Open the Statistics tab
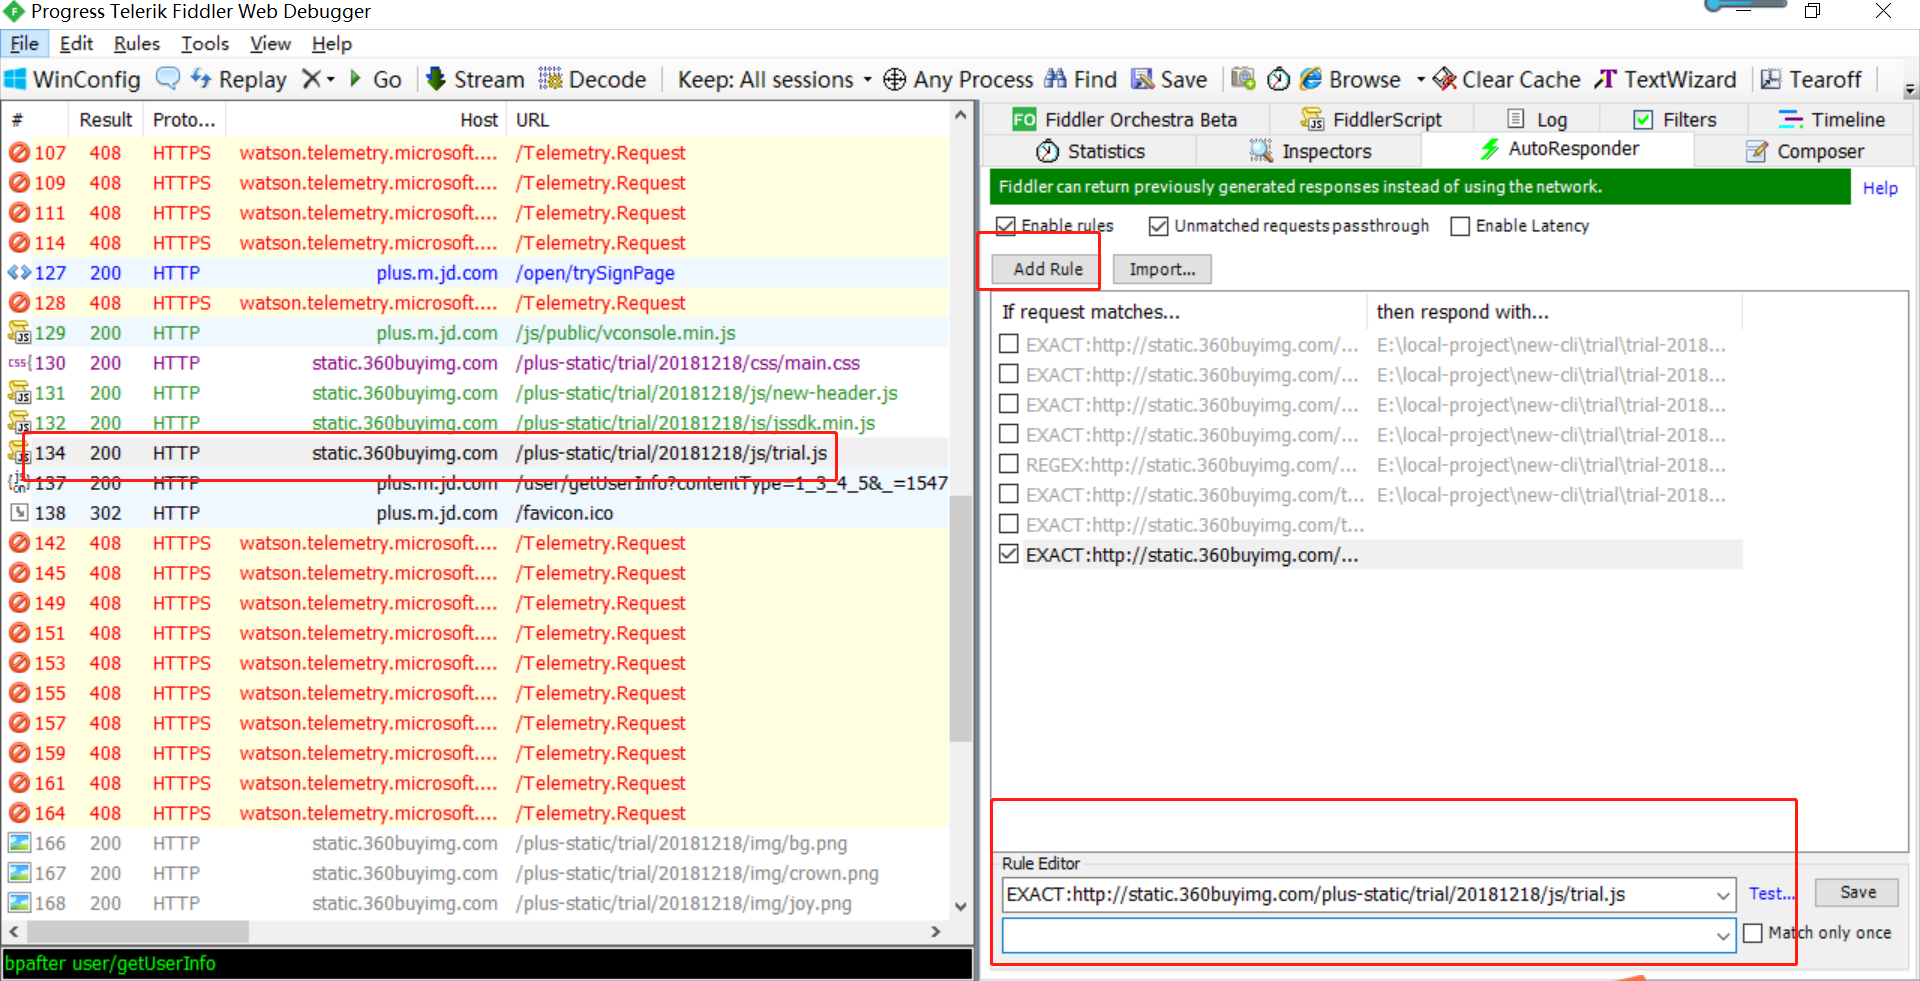 pyautogui.click(x=1090, y=151)
